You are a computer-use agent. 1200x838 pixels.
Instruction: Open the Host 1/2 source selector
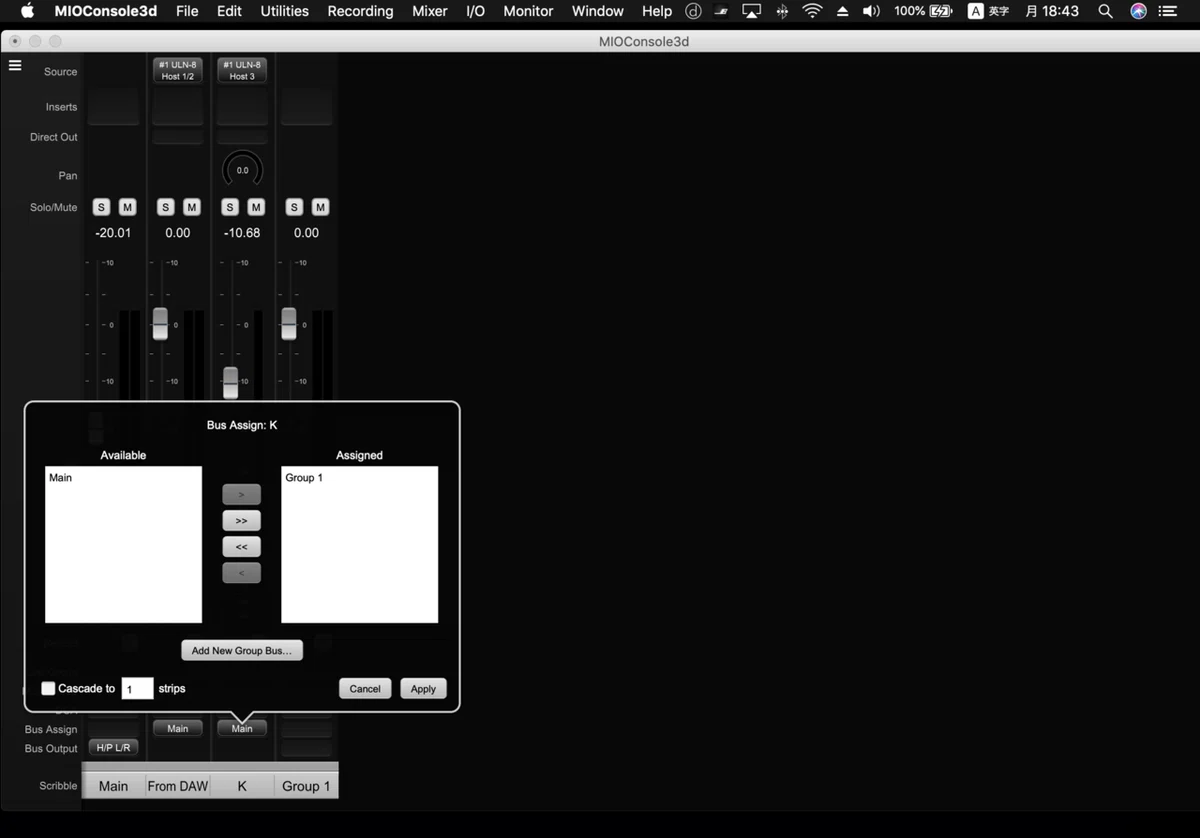click(178, 70)
